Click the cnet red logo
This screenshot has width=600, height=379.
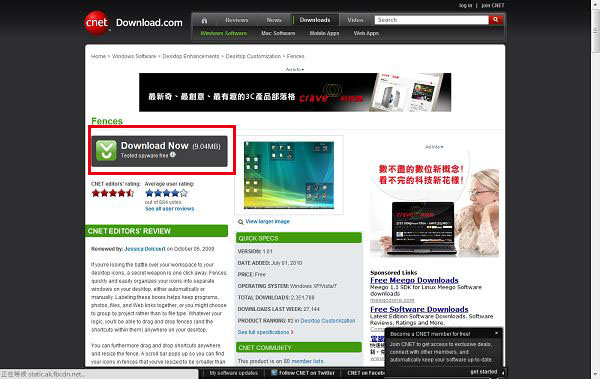96,23
